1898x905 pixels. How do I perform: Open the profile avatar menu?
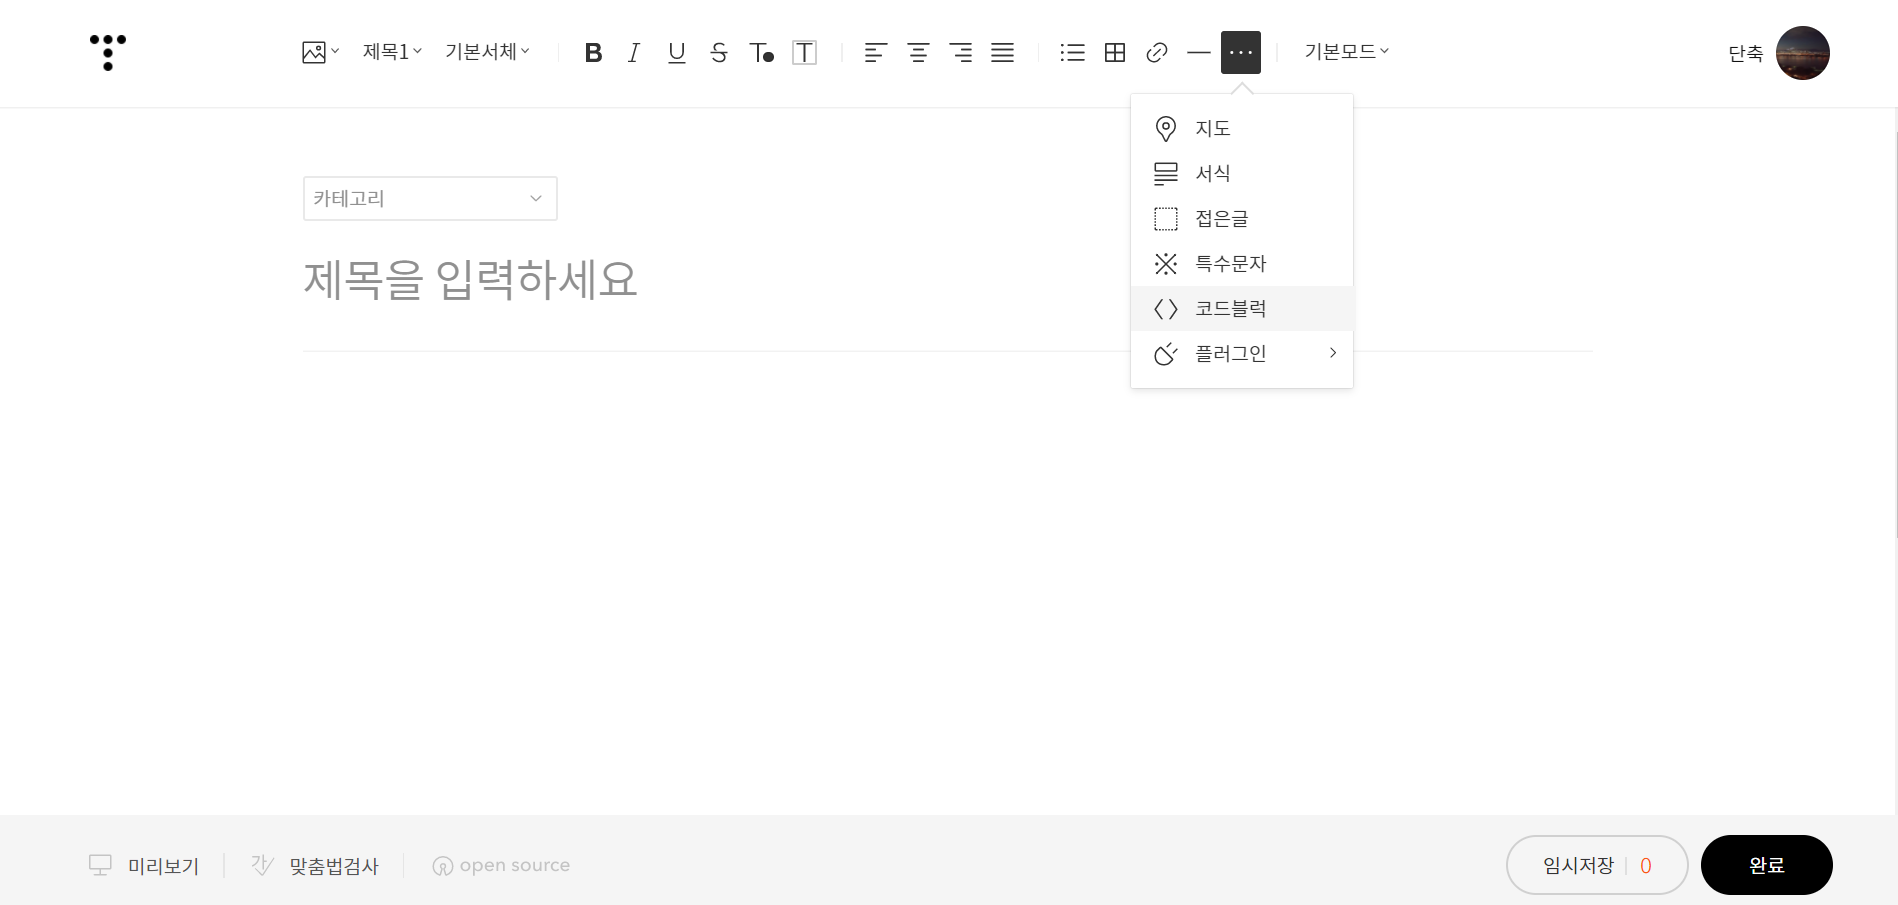pyautogui.click(x=1803, y=53)
